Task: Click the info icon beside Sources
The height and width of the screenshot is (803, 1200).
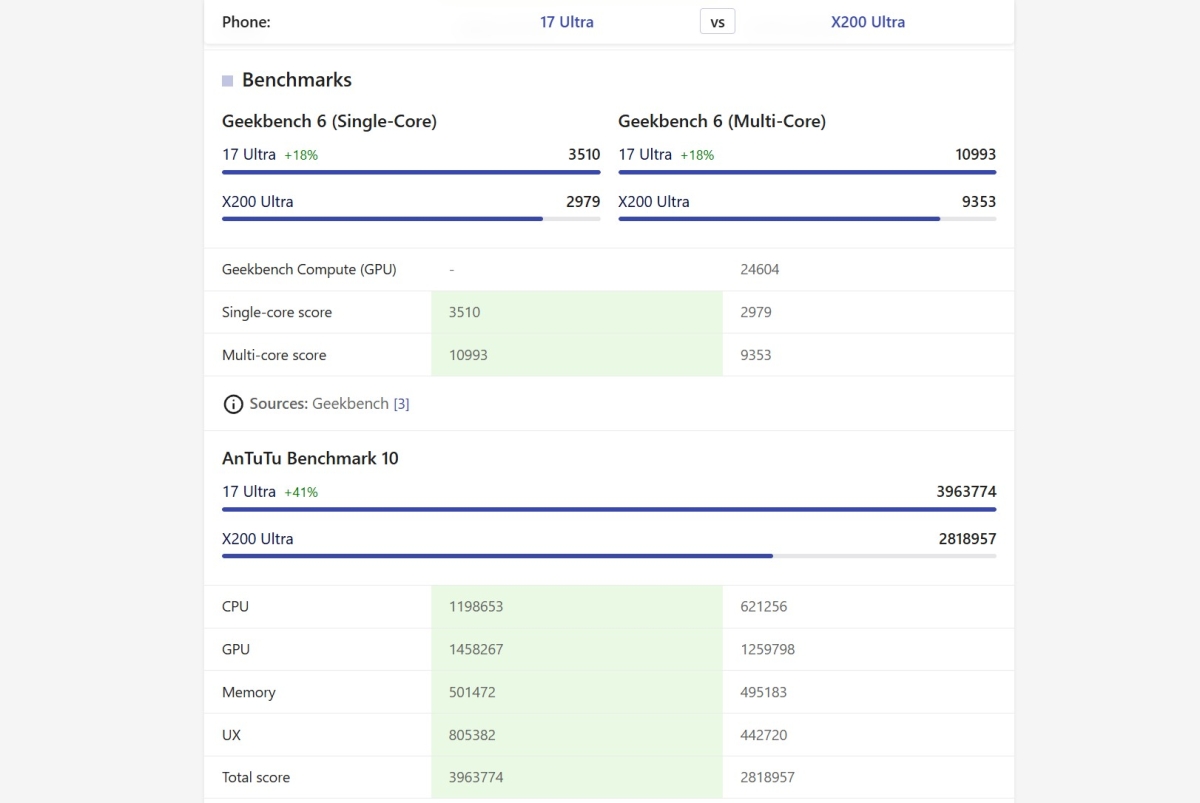Action: point(233,404)
